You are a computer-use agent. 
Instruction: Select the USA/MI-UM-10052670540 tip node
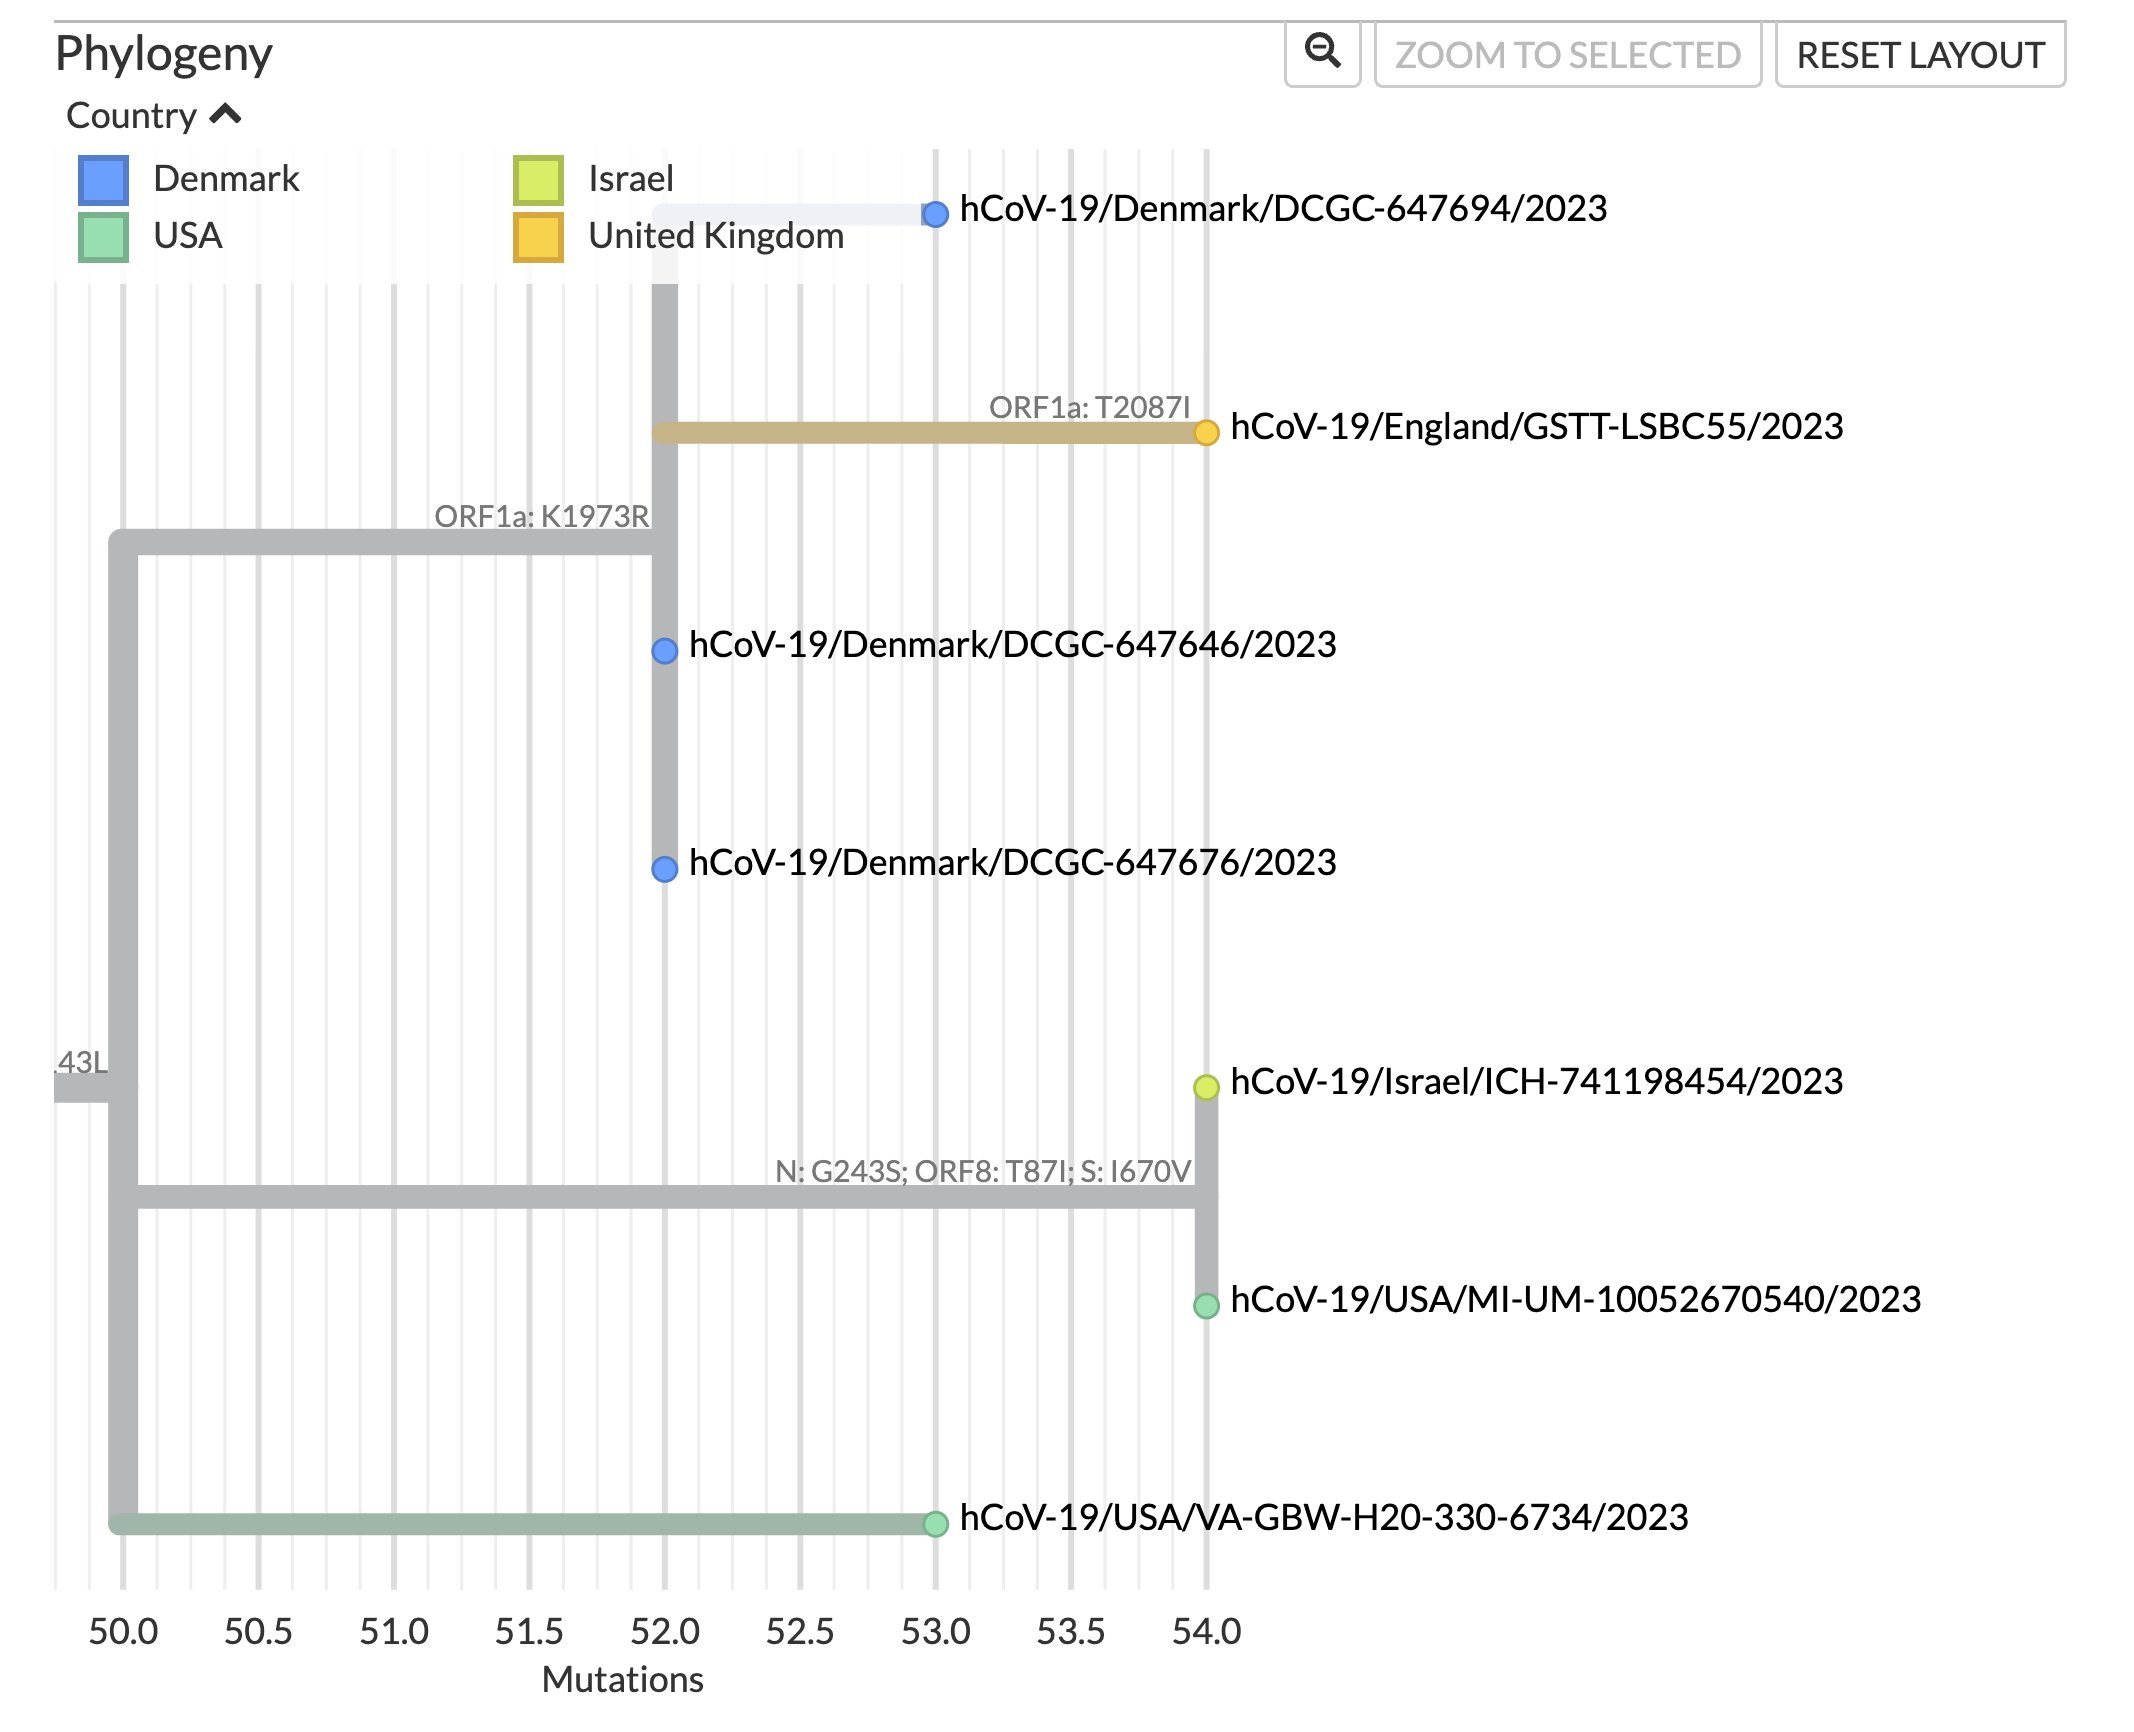(1206, 1305)
